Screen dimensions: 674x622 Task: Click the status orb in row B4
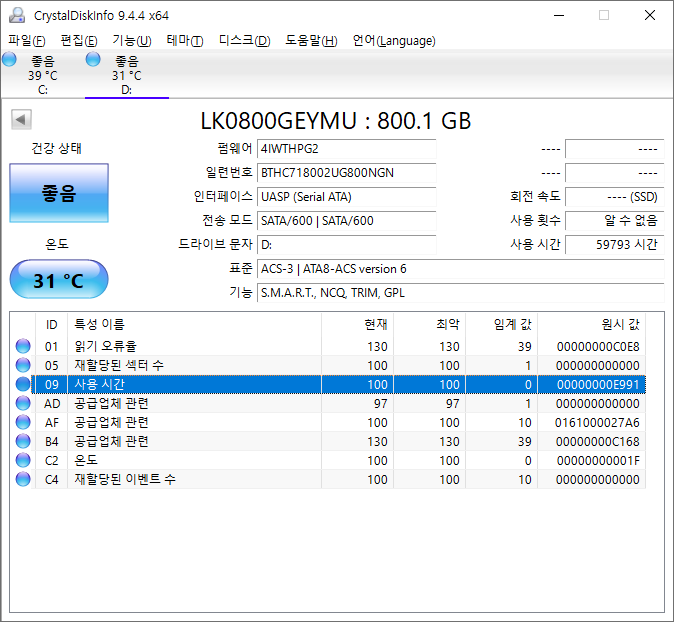point(23,441)
